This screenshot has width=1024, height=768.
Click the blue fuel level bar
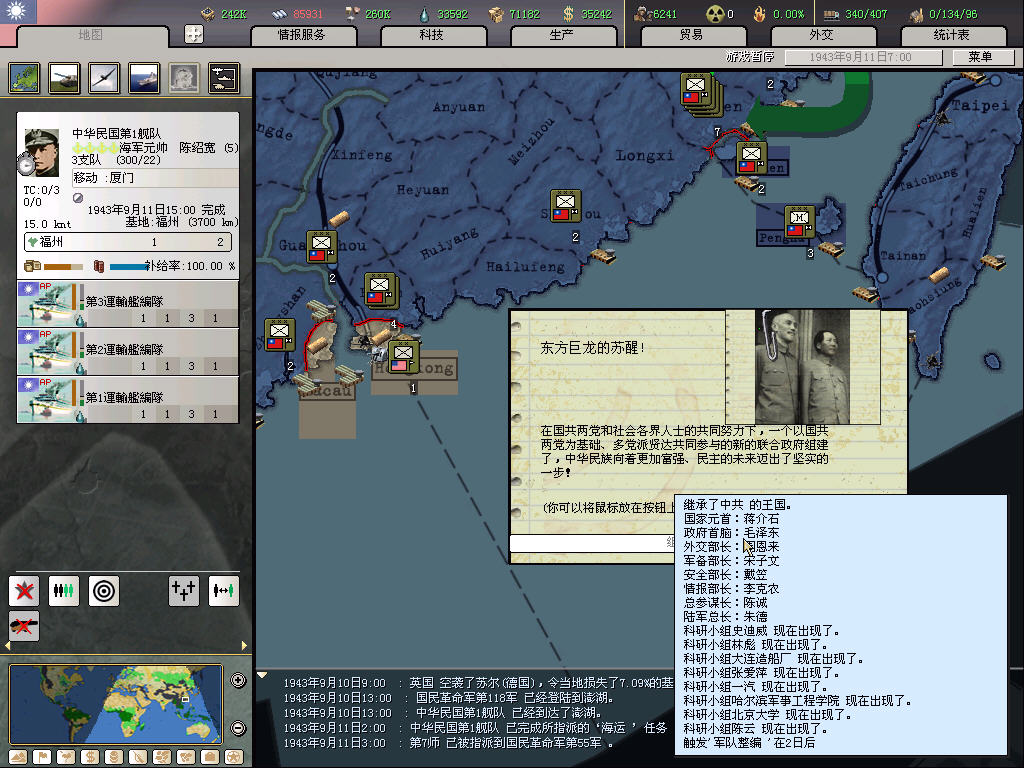129,266
